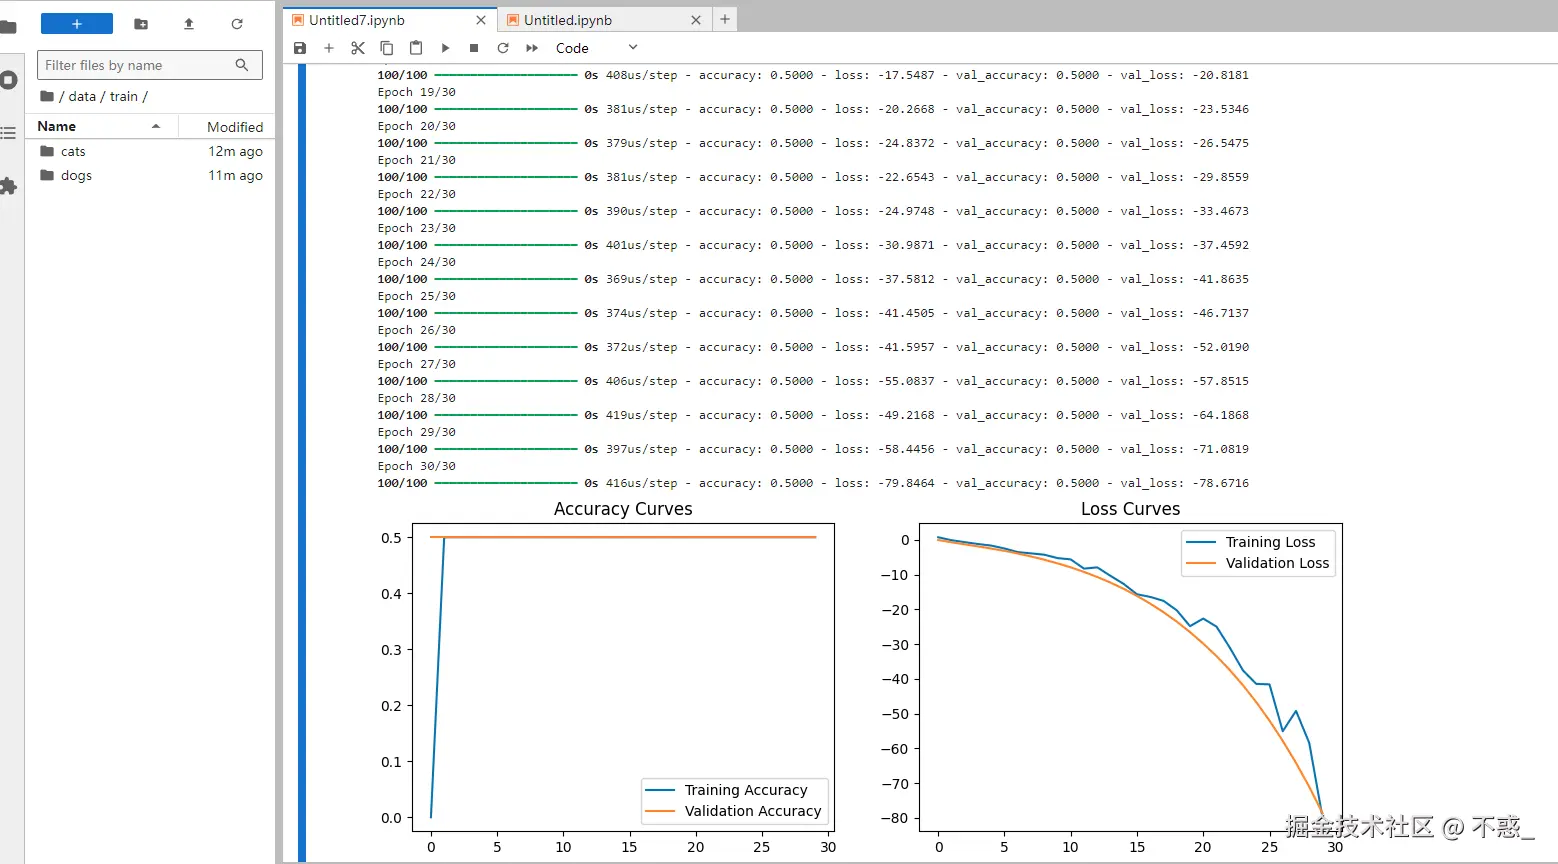The image size is (1558, 864).
Task: Open the file browser sidebar tab
Action: (x=9, y=27)
